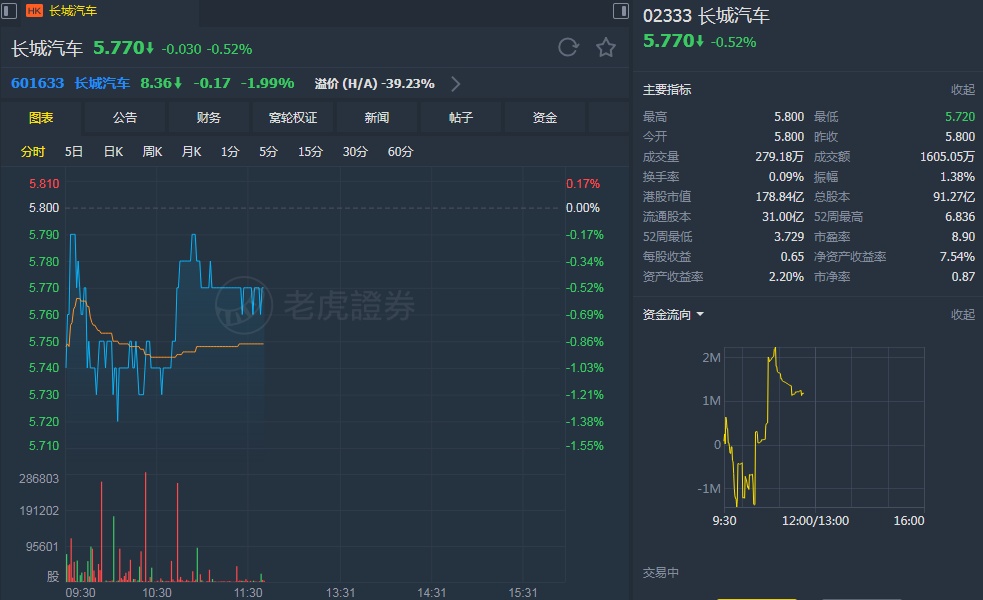Switch chart to 日K

coord(113,152)
